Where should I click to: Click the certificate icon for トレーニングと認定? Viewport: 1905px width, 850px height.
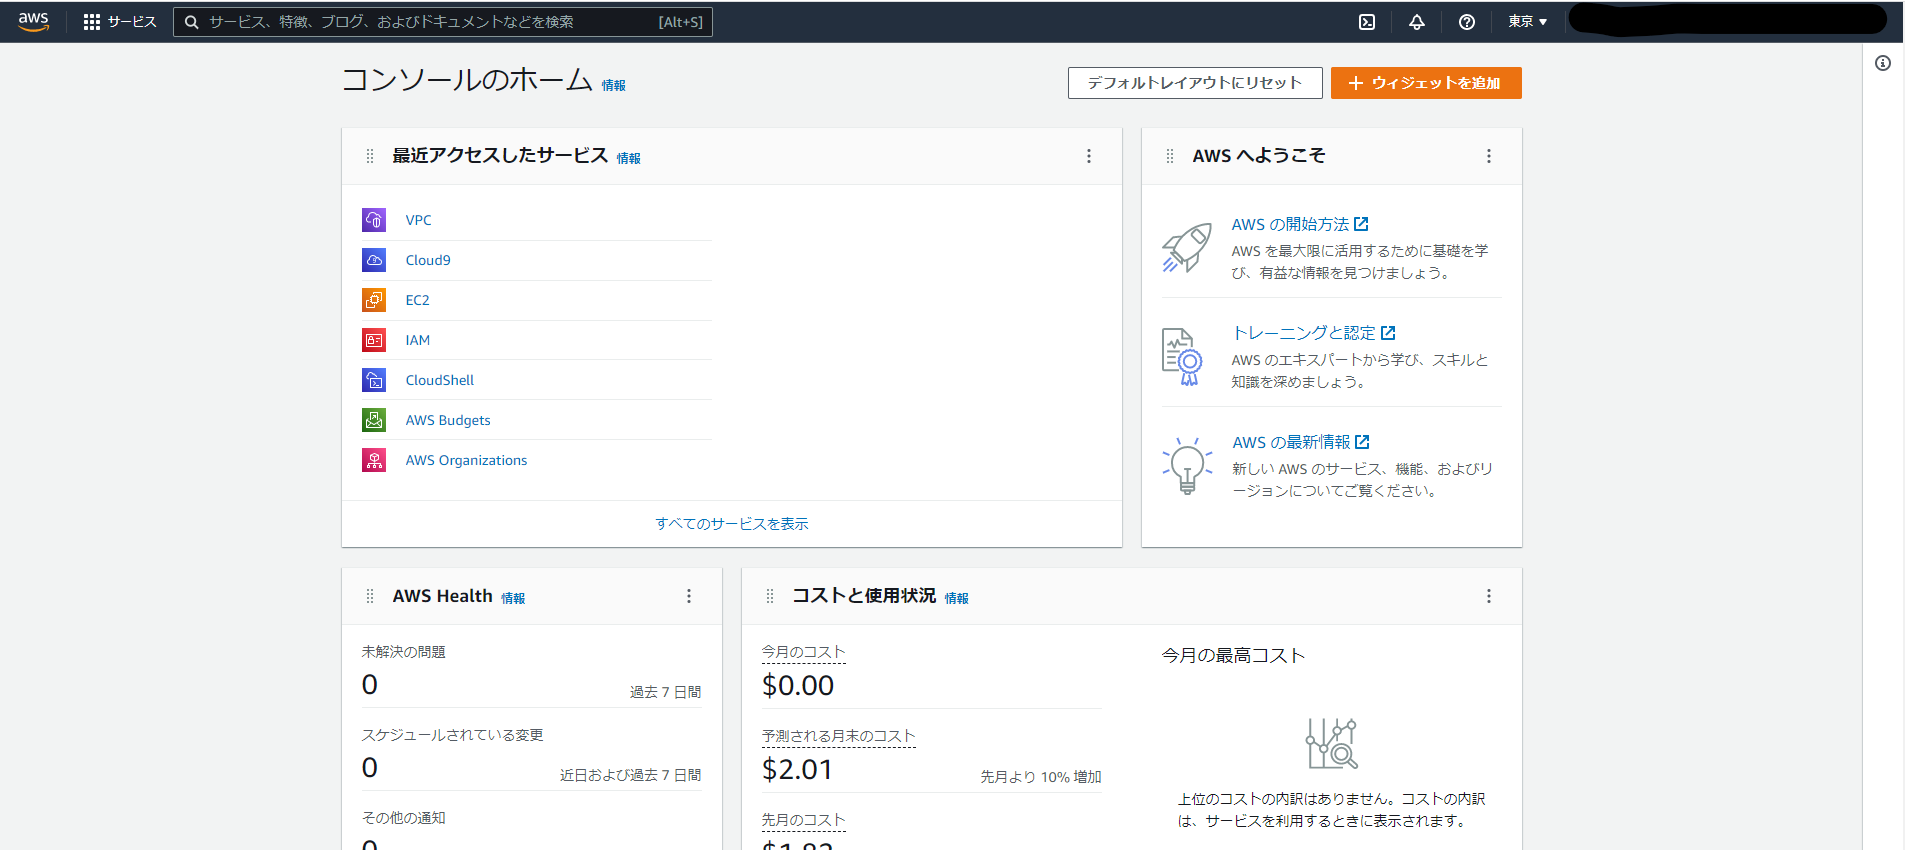point(1182,357)
